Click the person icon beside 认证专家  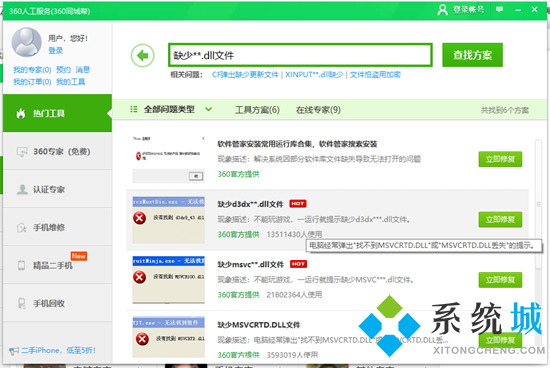(22, 189)
